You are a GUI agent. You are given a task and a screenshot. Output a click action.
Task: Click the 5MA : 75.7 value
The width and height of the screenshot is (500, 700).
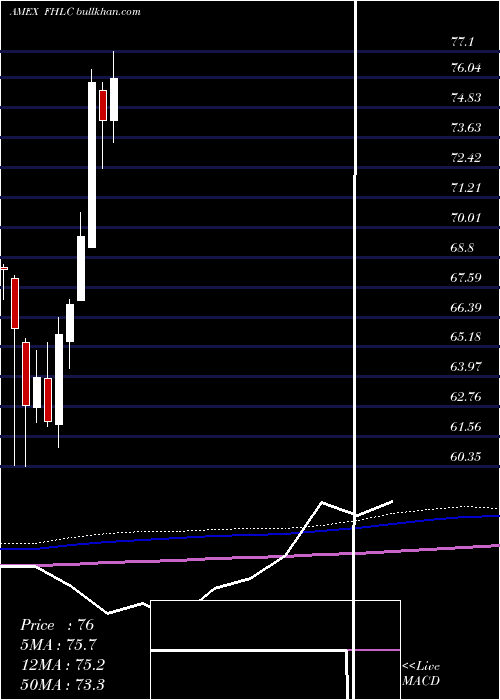(x=58, y=645)
